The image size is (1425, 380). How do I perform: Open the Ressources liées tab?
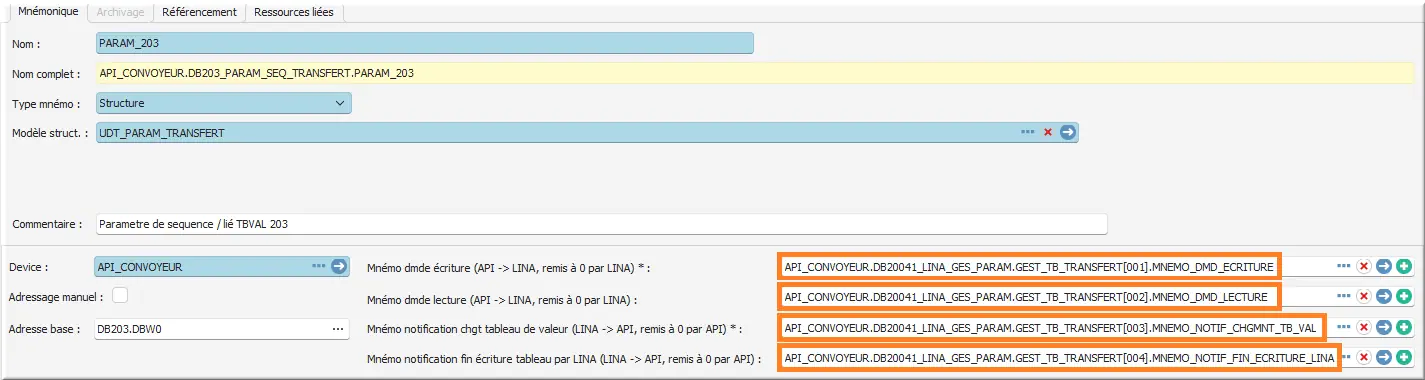[296, 12]
